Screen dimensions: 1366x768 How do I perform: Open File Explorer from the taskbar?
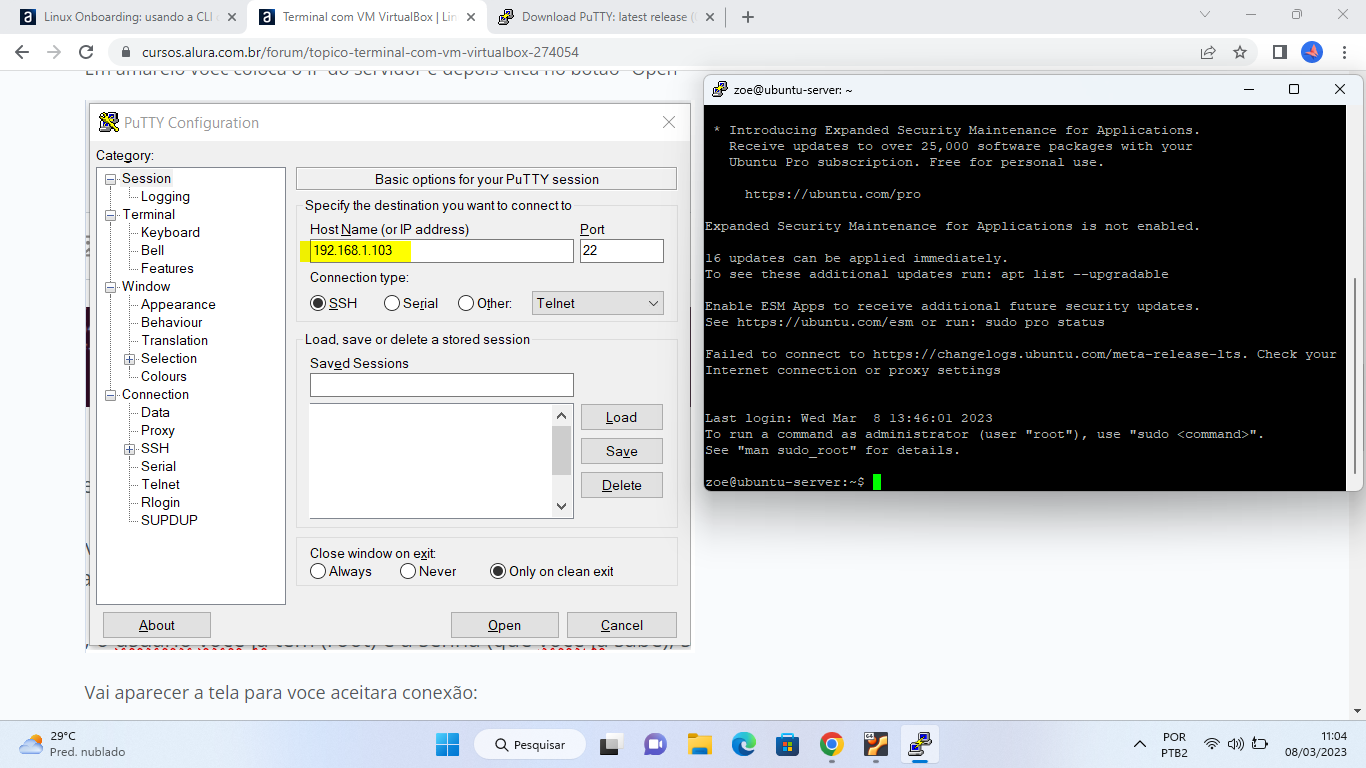(699, 745)
